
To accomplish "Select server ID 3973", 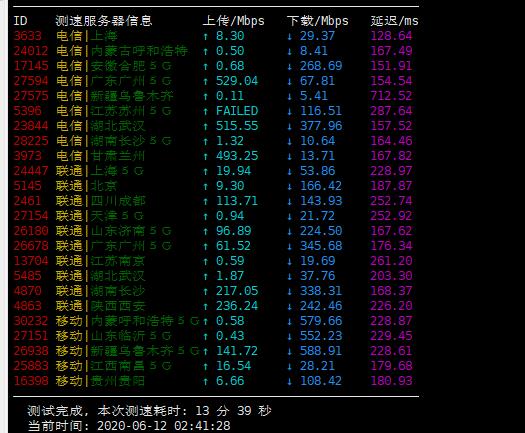I will 27,156.
